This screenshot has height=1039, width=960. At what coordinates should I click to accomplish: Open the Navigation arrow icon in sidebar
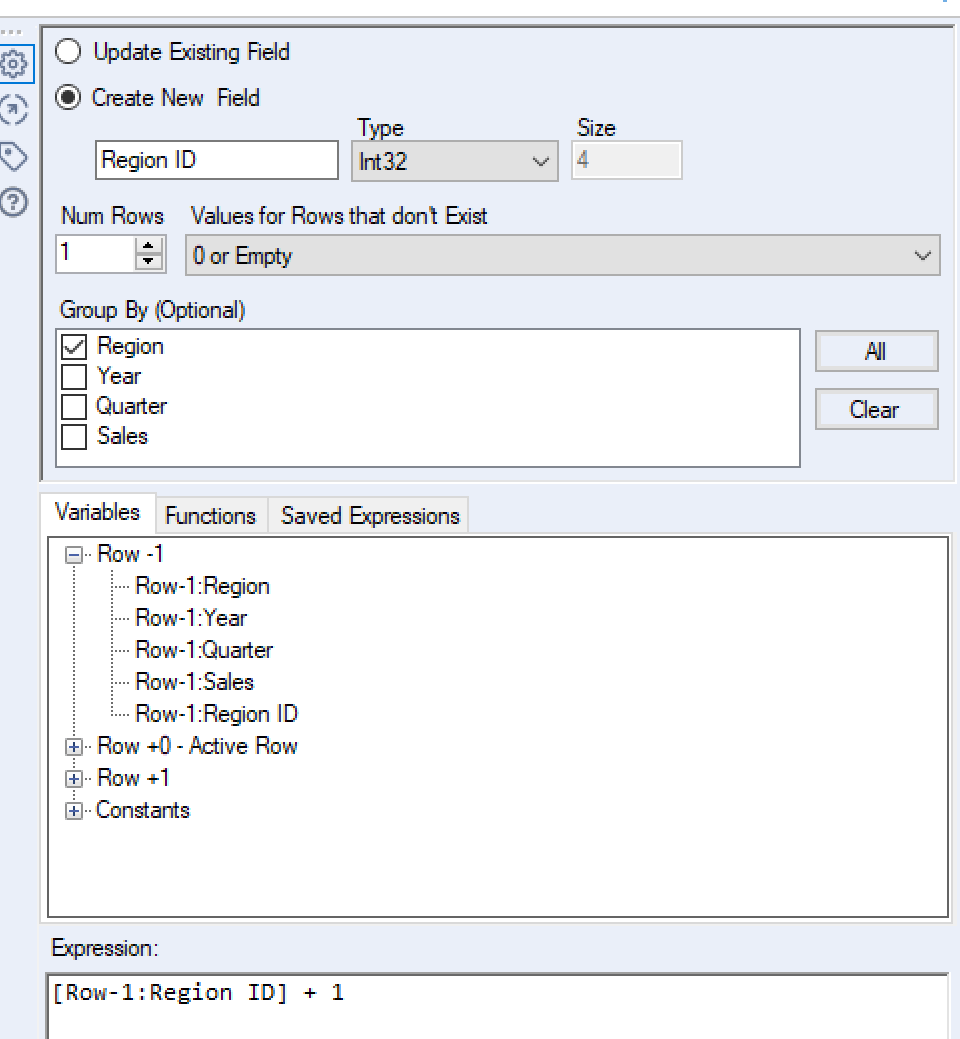coord(14,109)
